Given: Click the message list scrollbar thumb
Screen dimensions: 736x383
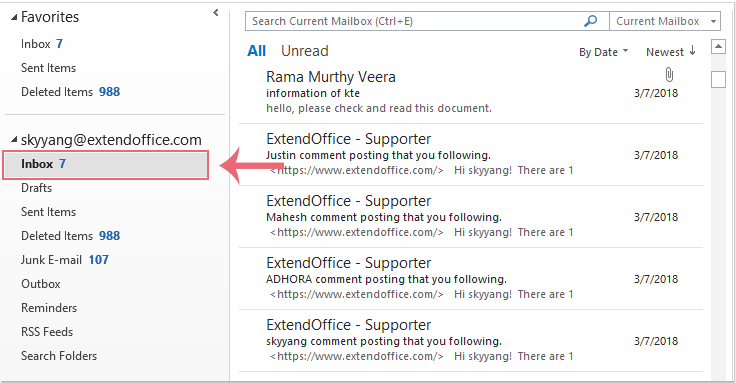Looking at the screenshot, I should pos(718,79).
